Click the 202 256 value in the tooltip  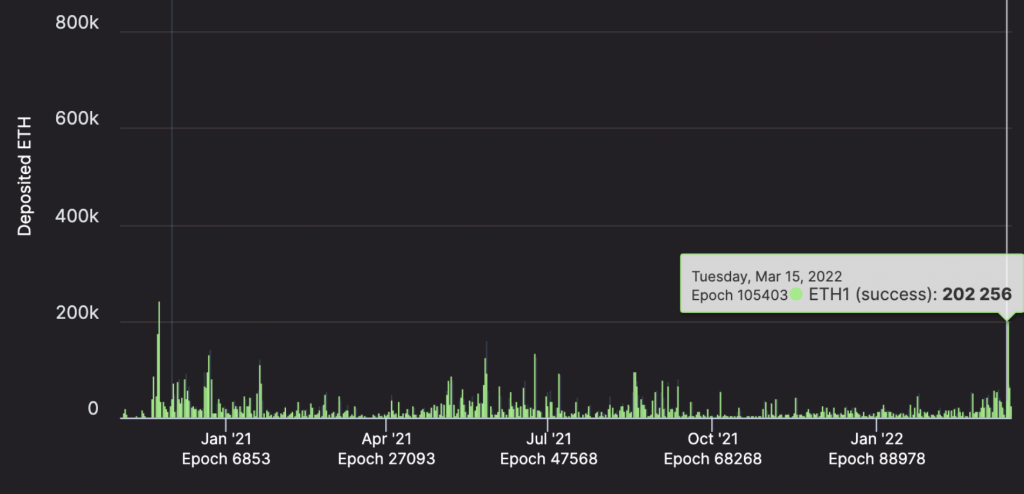point(977,295)
